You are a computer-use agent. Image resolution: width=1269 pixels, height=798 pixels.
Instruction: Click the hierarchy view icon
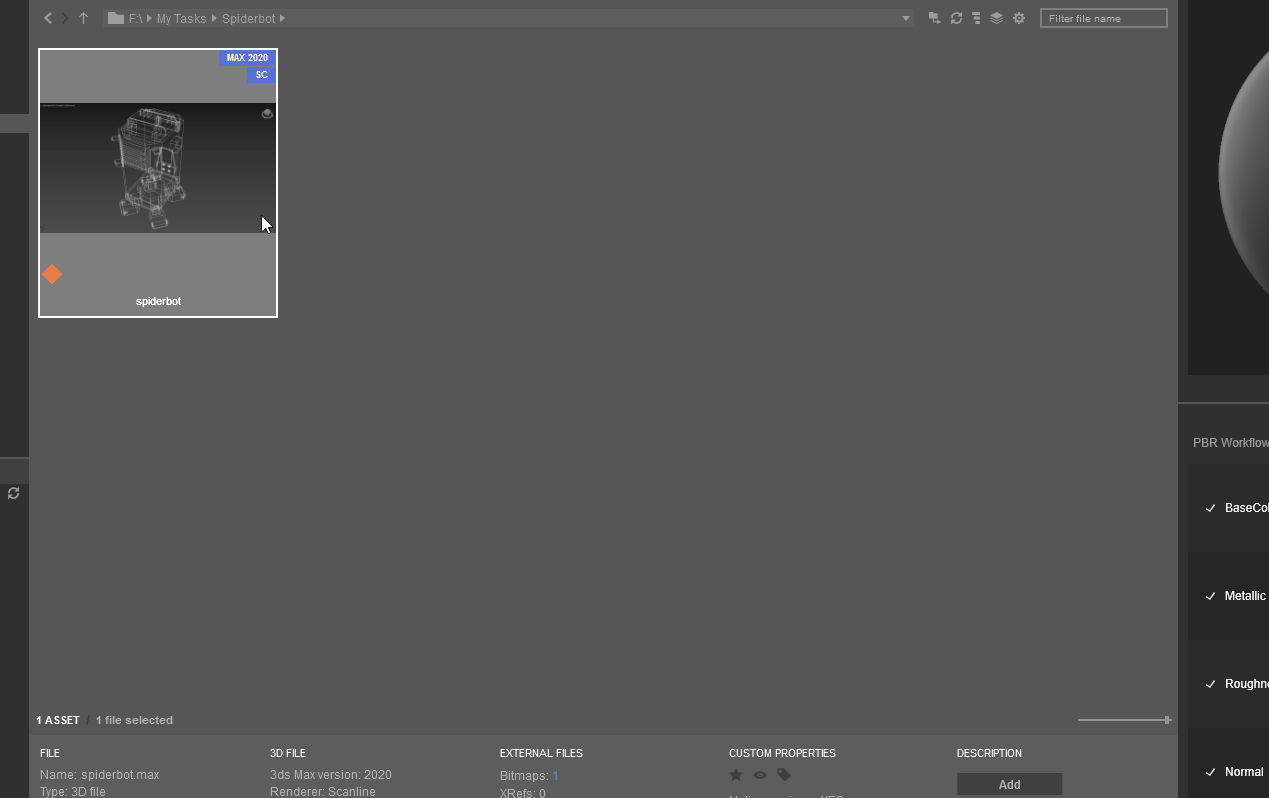coord(976,18)
